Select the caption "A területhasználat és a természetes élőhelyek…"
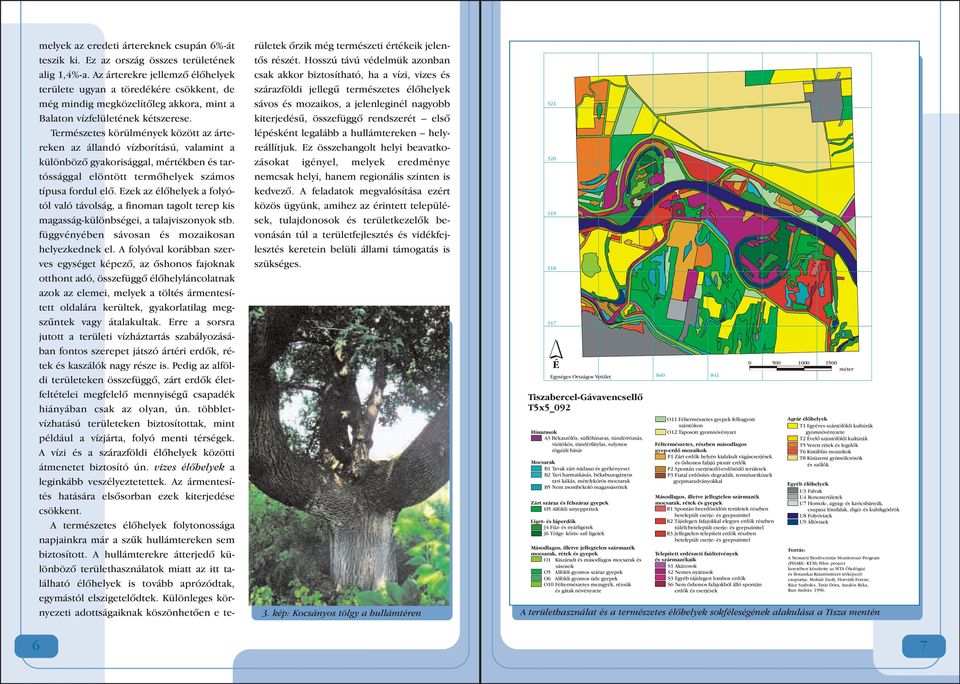Image resolution: width=960 pixels, height=684 pixels. pos(700,612)
